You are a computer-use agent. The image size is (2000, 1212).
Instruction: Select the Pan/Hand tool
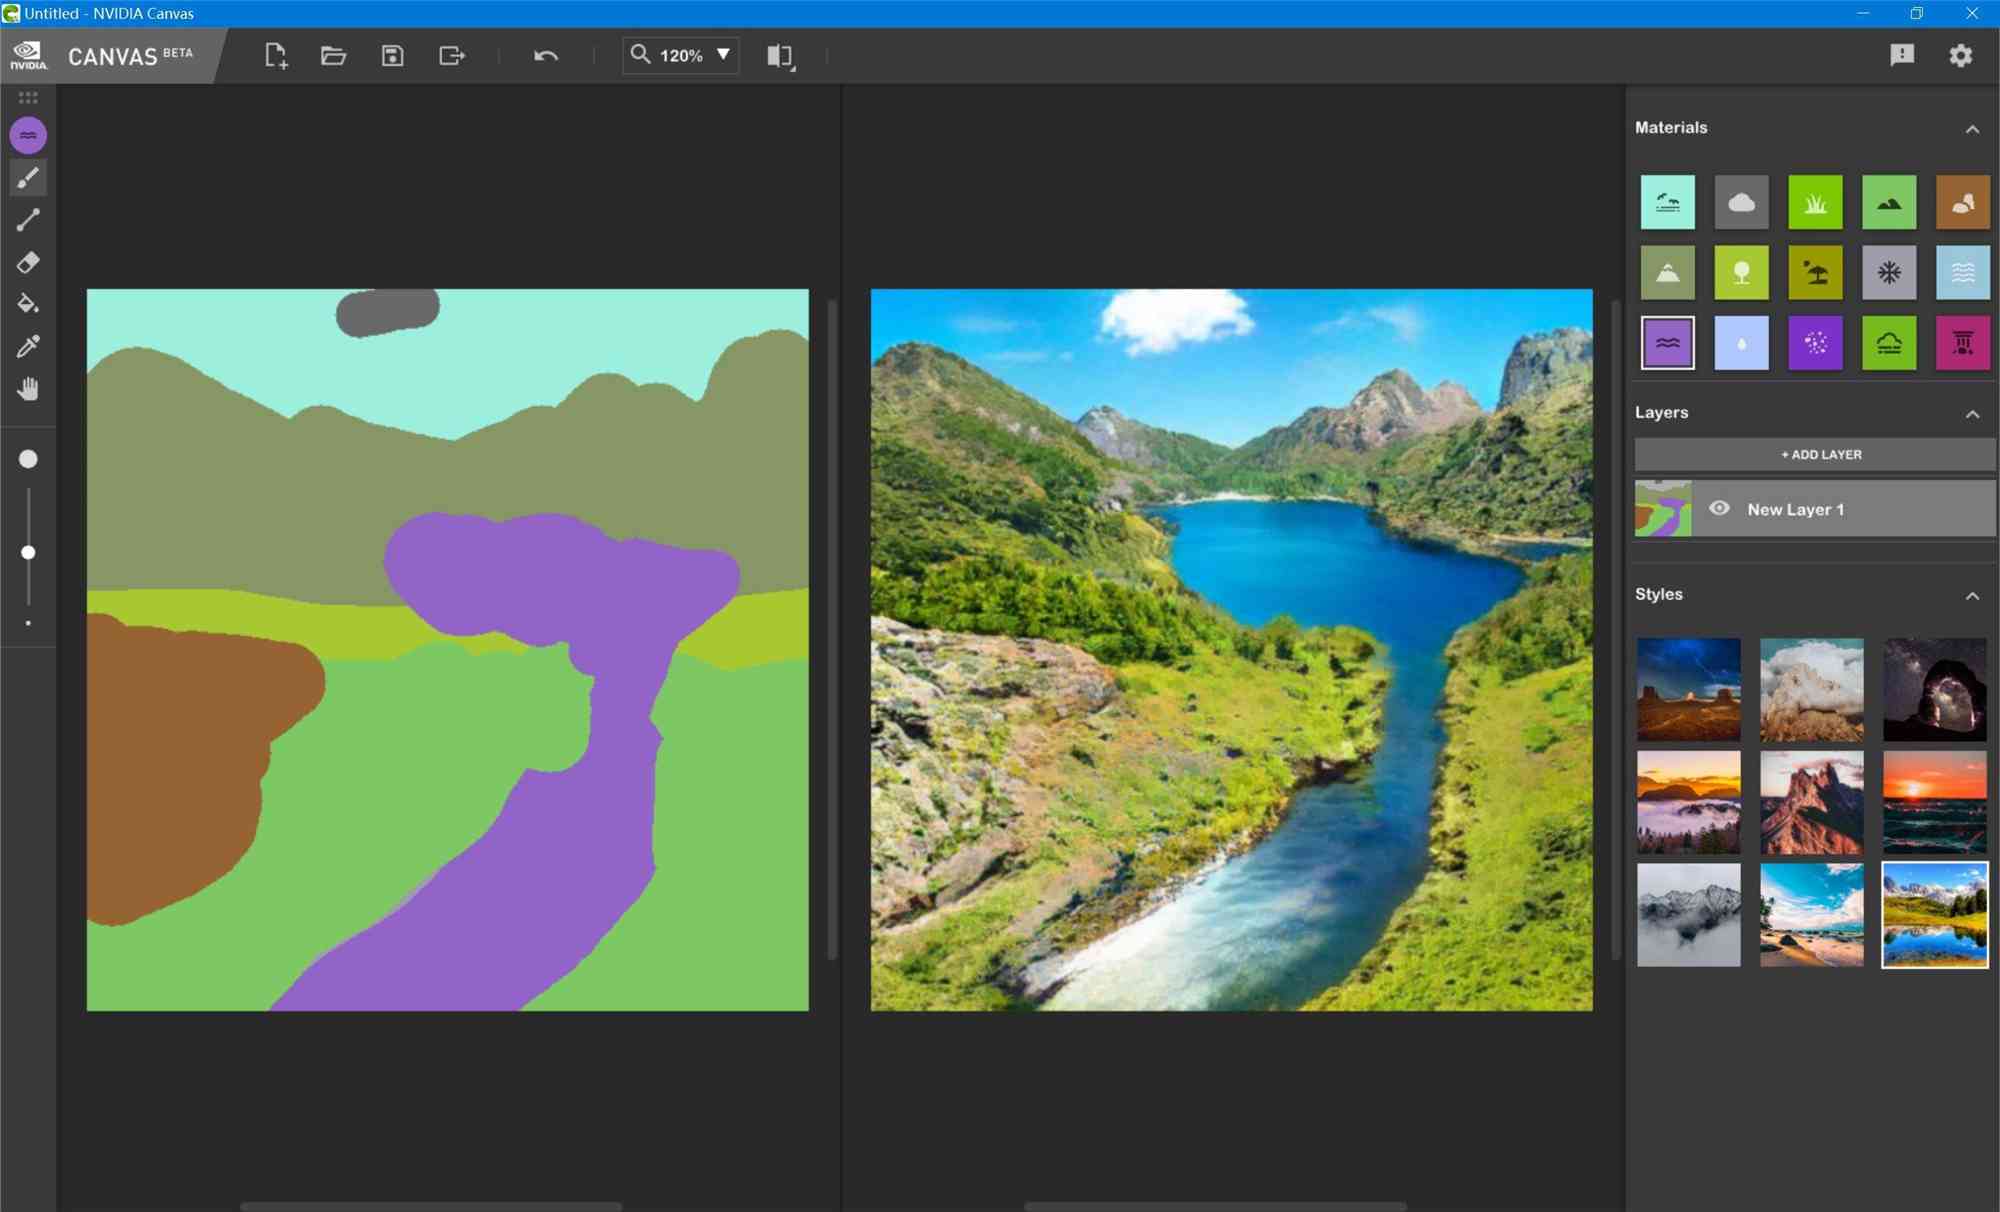(x=27, y=390)
